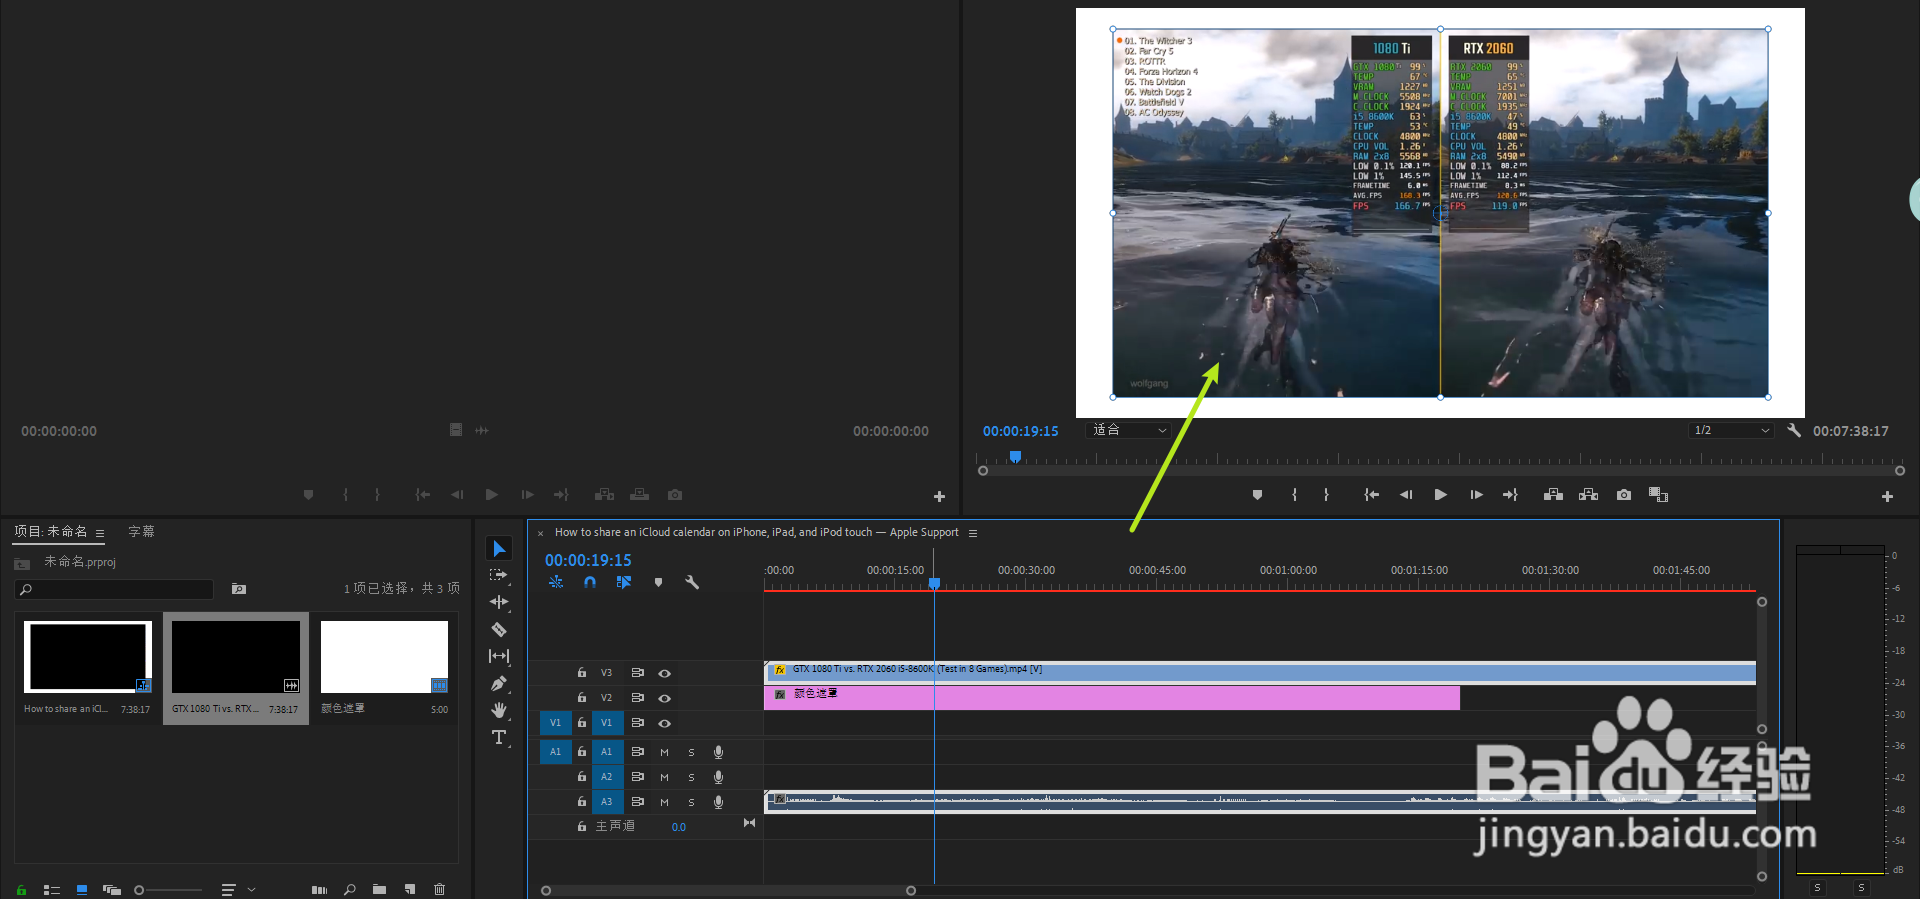Select the Ripple Edit tool
Viewport: 1920px width, 899px height.
[x=499, y=602]
